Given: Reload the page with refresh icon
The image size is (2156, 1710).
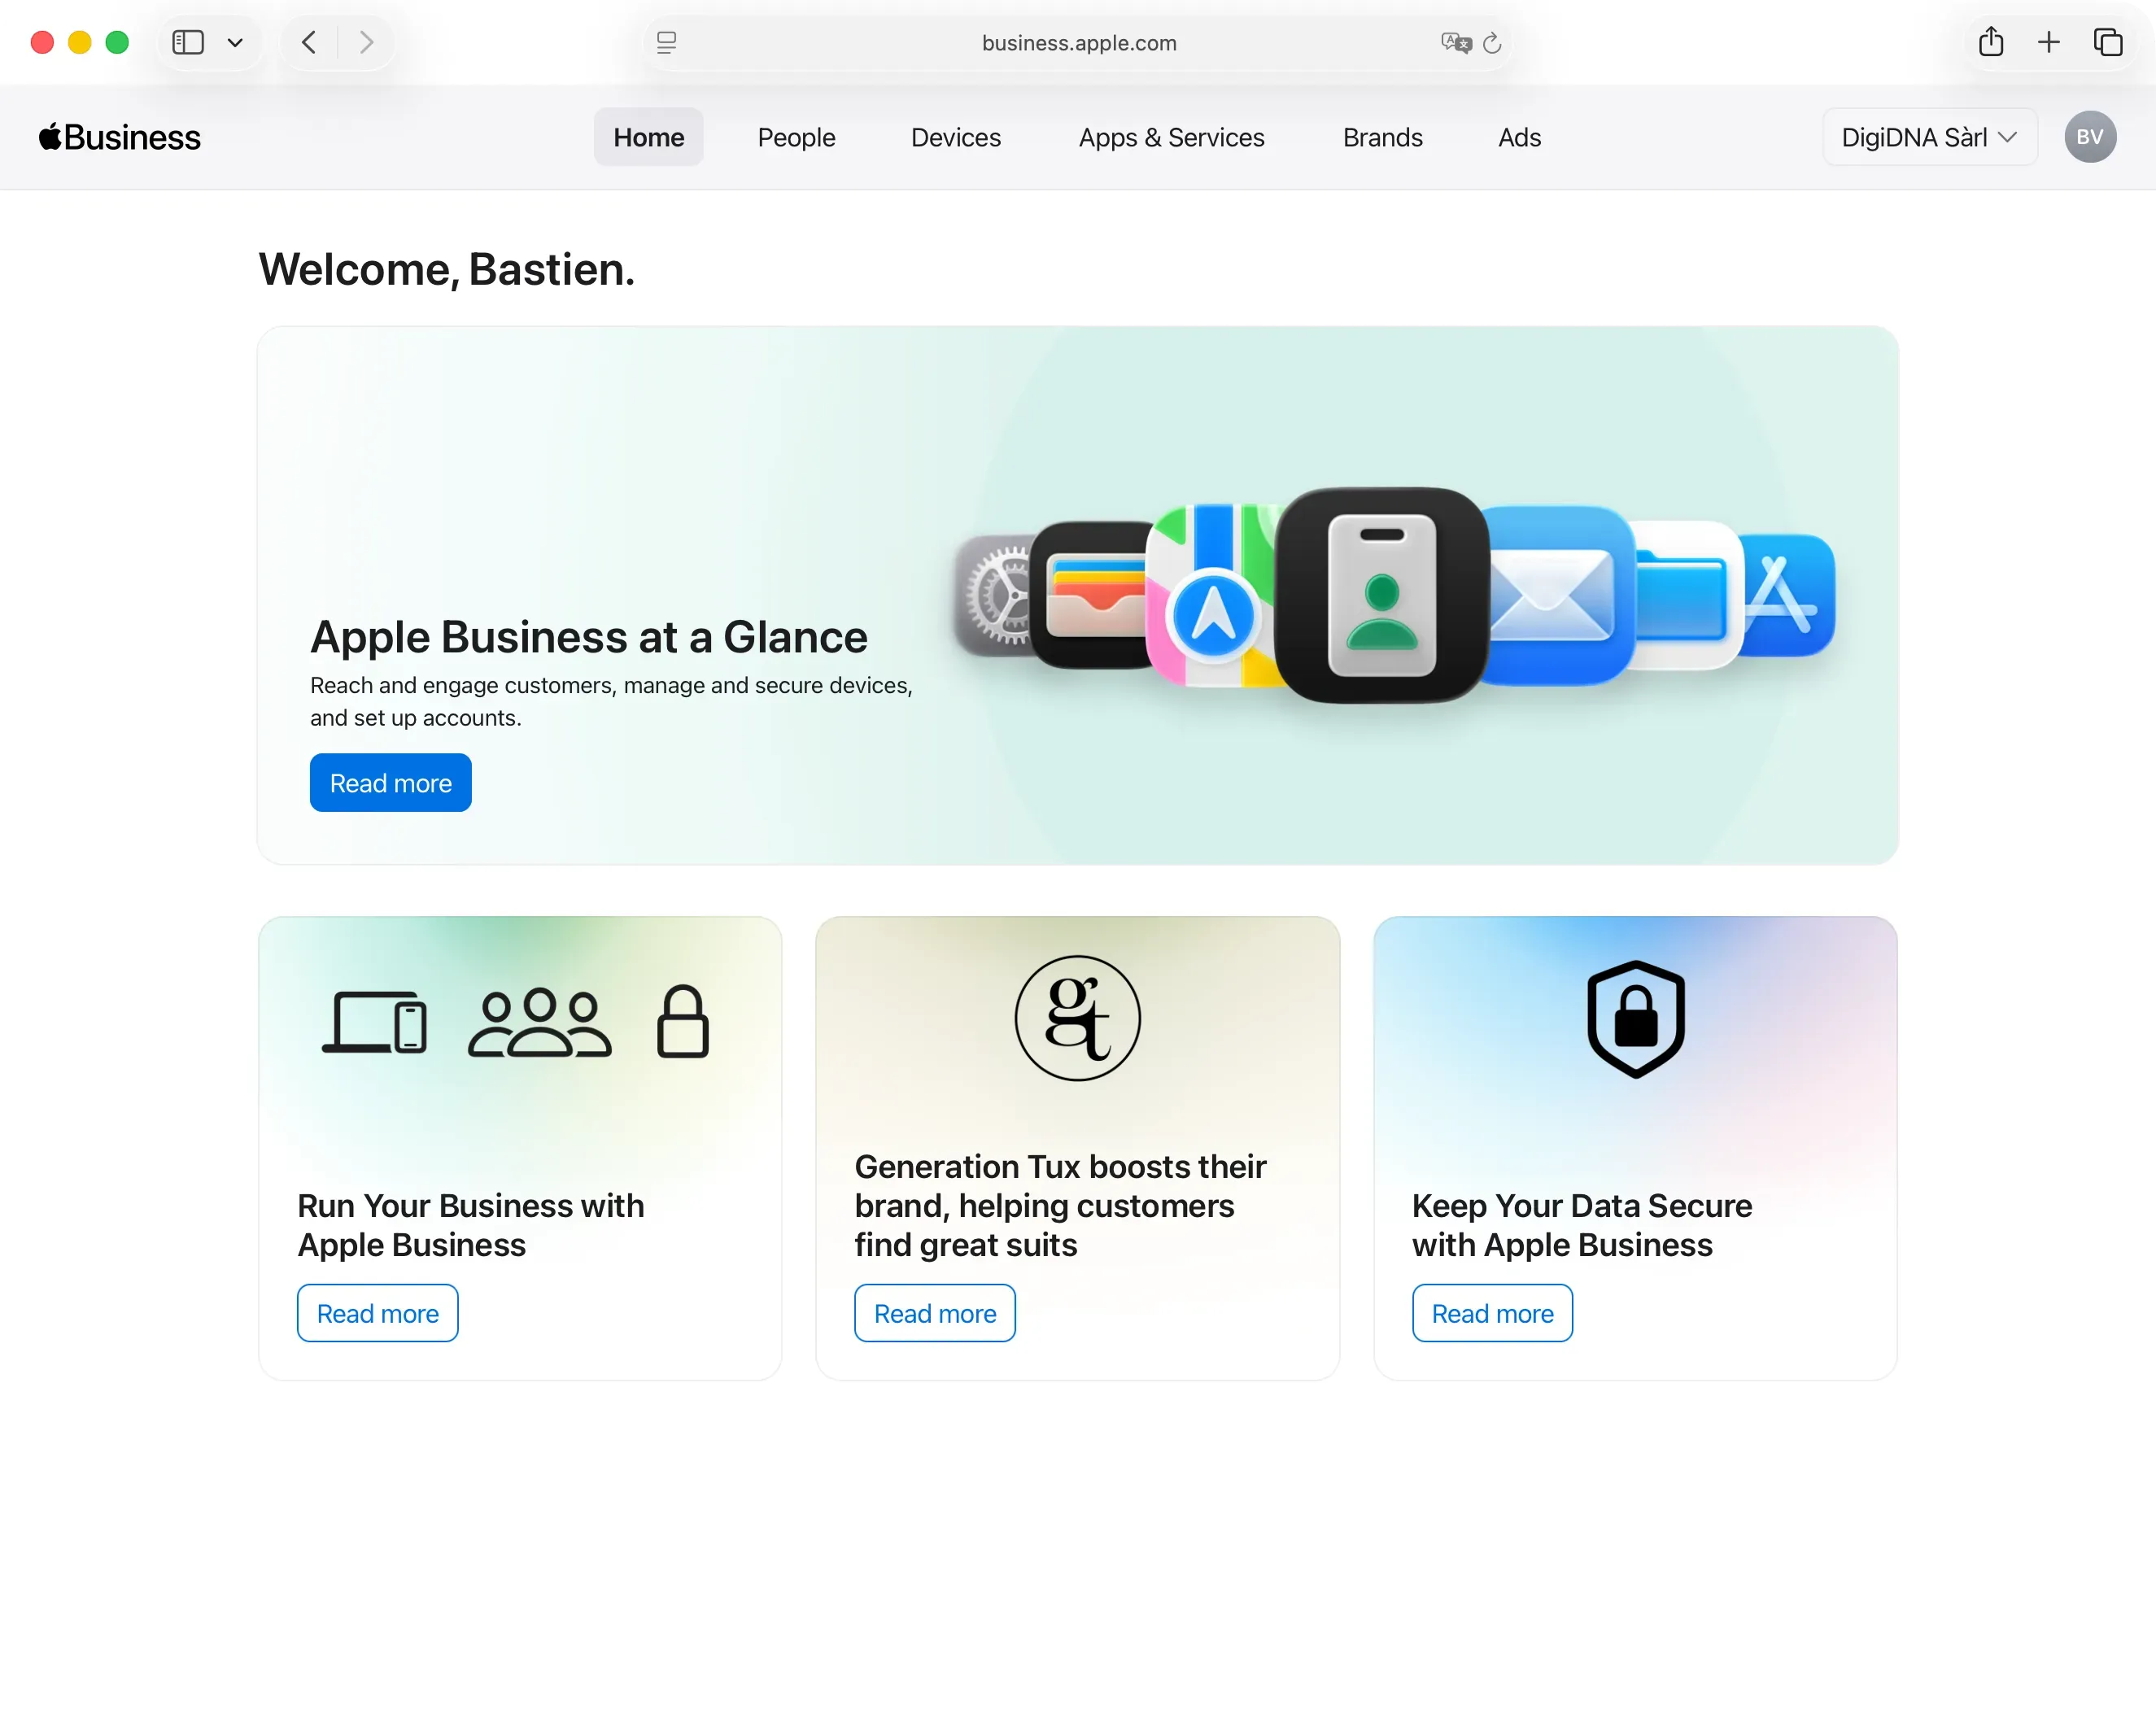Looking at the screenshot, I should click(1492, 42).
